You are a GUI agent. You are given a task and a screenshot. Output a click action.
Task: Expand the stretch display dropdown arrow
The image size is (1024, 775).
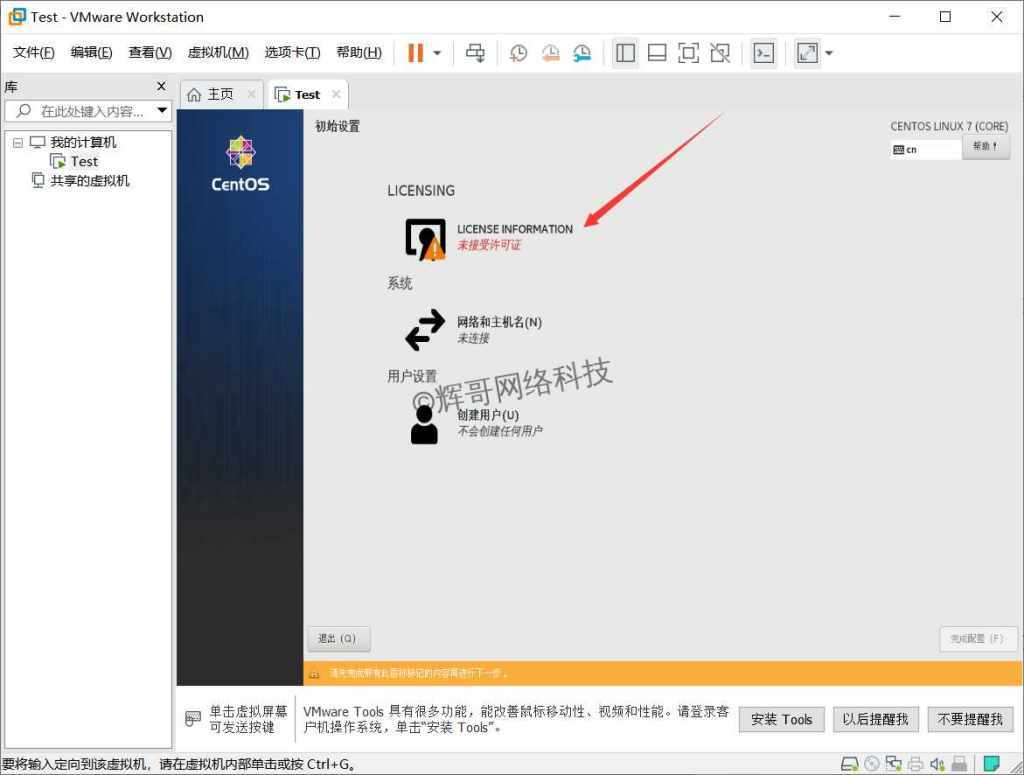(829, 53)
